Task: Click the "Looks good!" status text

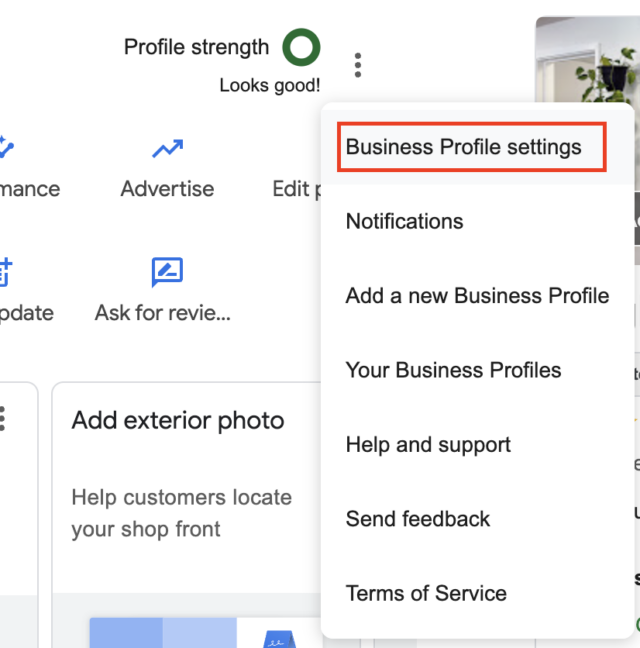Action: [x=270, y=86]
